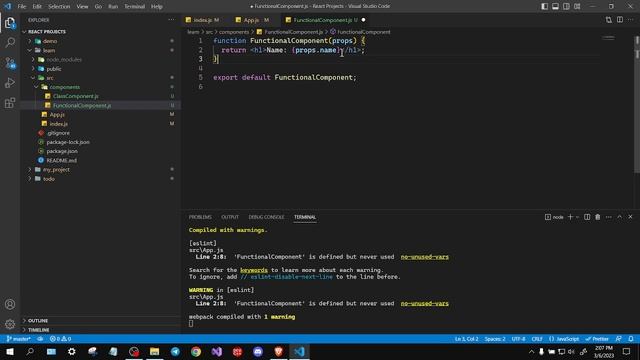Open the Extensions view

[x=10, y=102]
